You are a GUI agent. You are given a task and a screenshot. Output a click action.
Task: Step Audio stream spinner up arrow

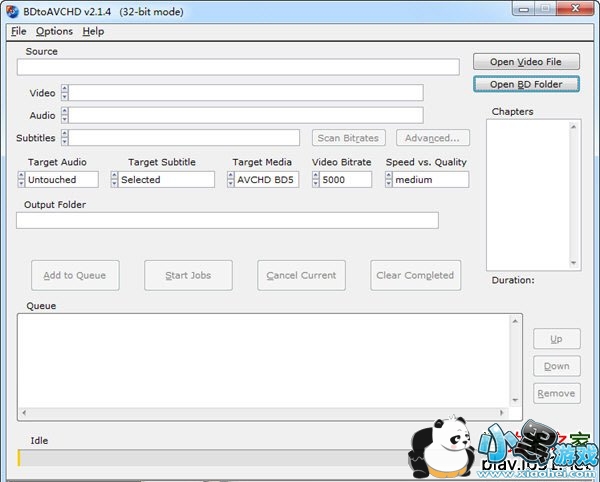tap(65, 111)
